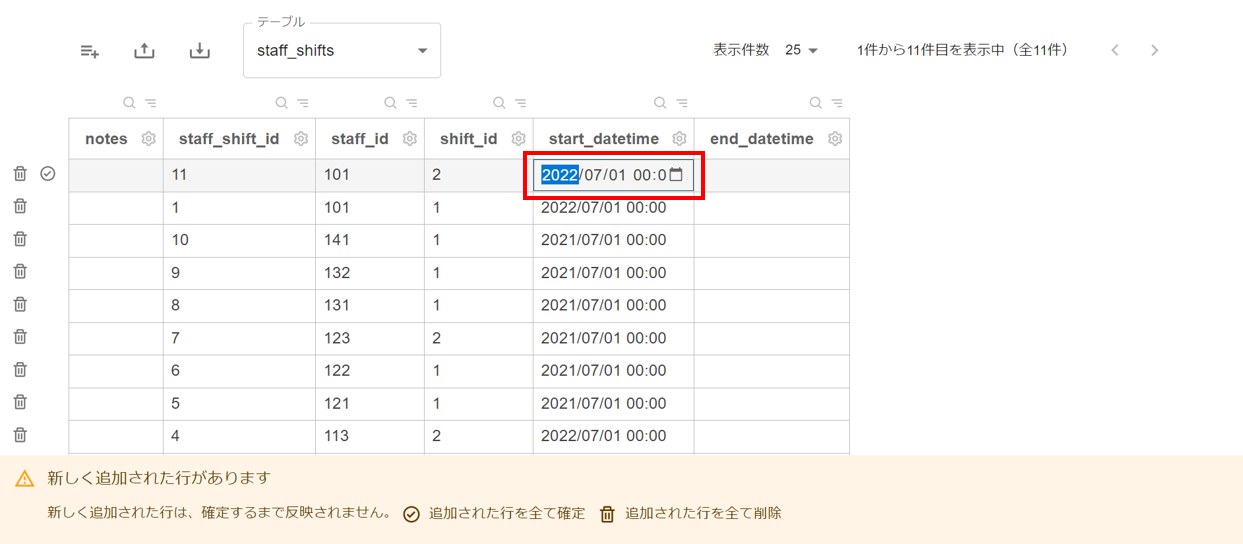Open filter for staff_shift_id column
Screen dimensions: 1243x544
pyautogui.click(x=302, y=103)
